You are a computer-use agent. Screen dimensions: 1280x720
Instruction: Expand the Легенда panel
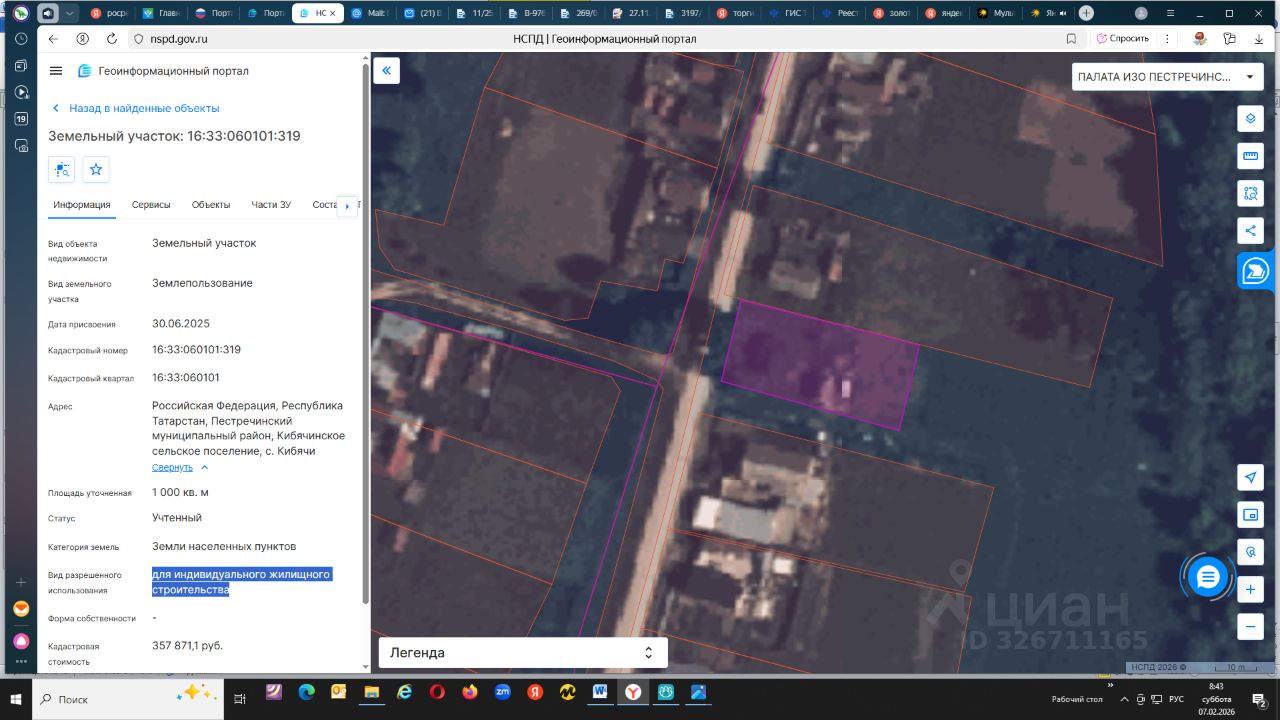pyautogui.click(x=522, y=653)
